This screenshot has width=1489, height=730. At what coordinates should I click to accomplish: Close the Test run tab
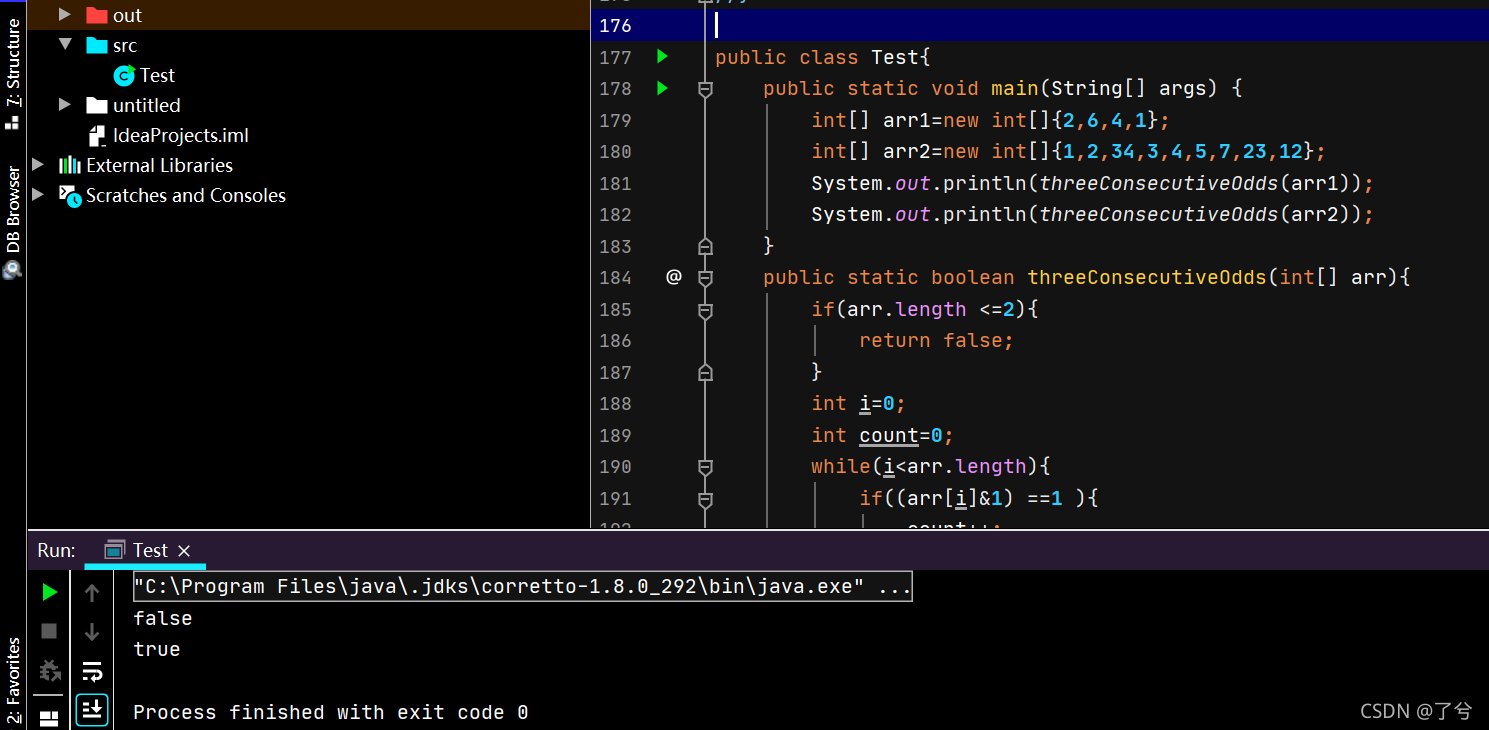click(184, 551)
